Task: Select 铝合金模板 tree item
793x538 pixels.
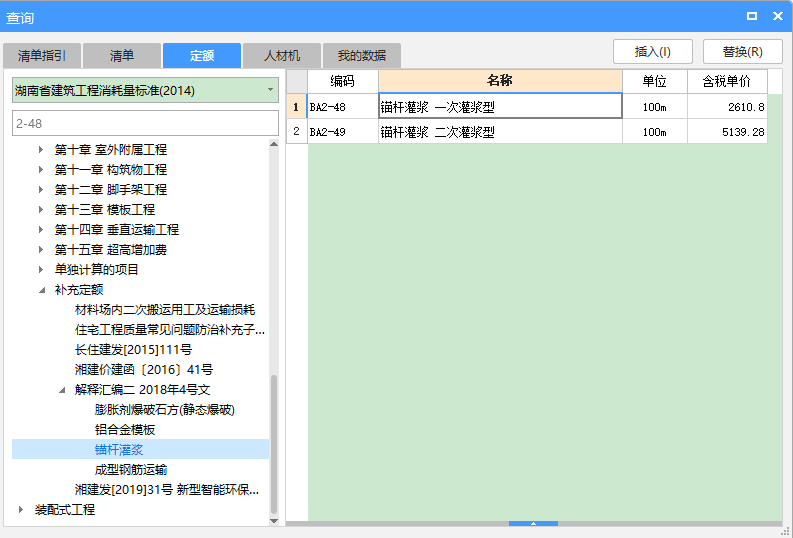Action: [x=125, y=430]
